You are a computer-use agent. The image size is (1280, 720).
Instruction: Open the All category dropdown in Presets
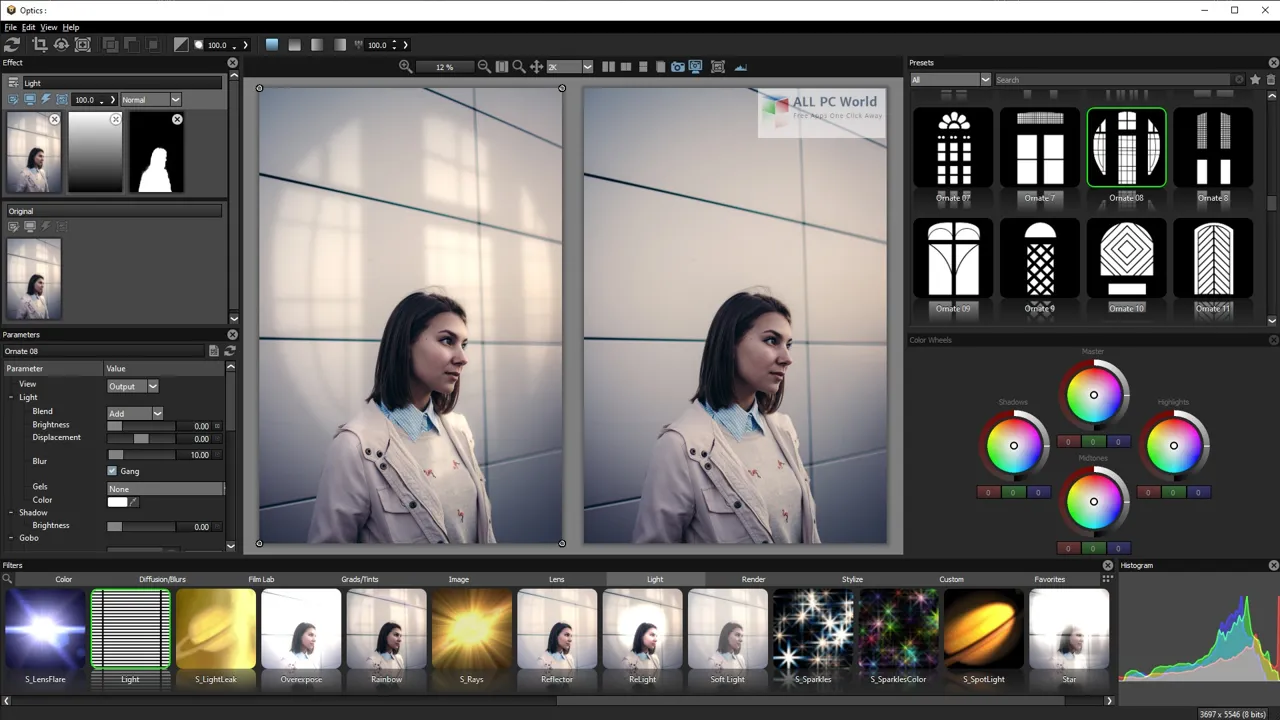click(x=950, y=80)
